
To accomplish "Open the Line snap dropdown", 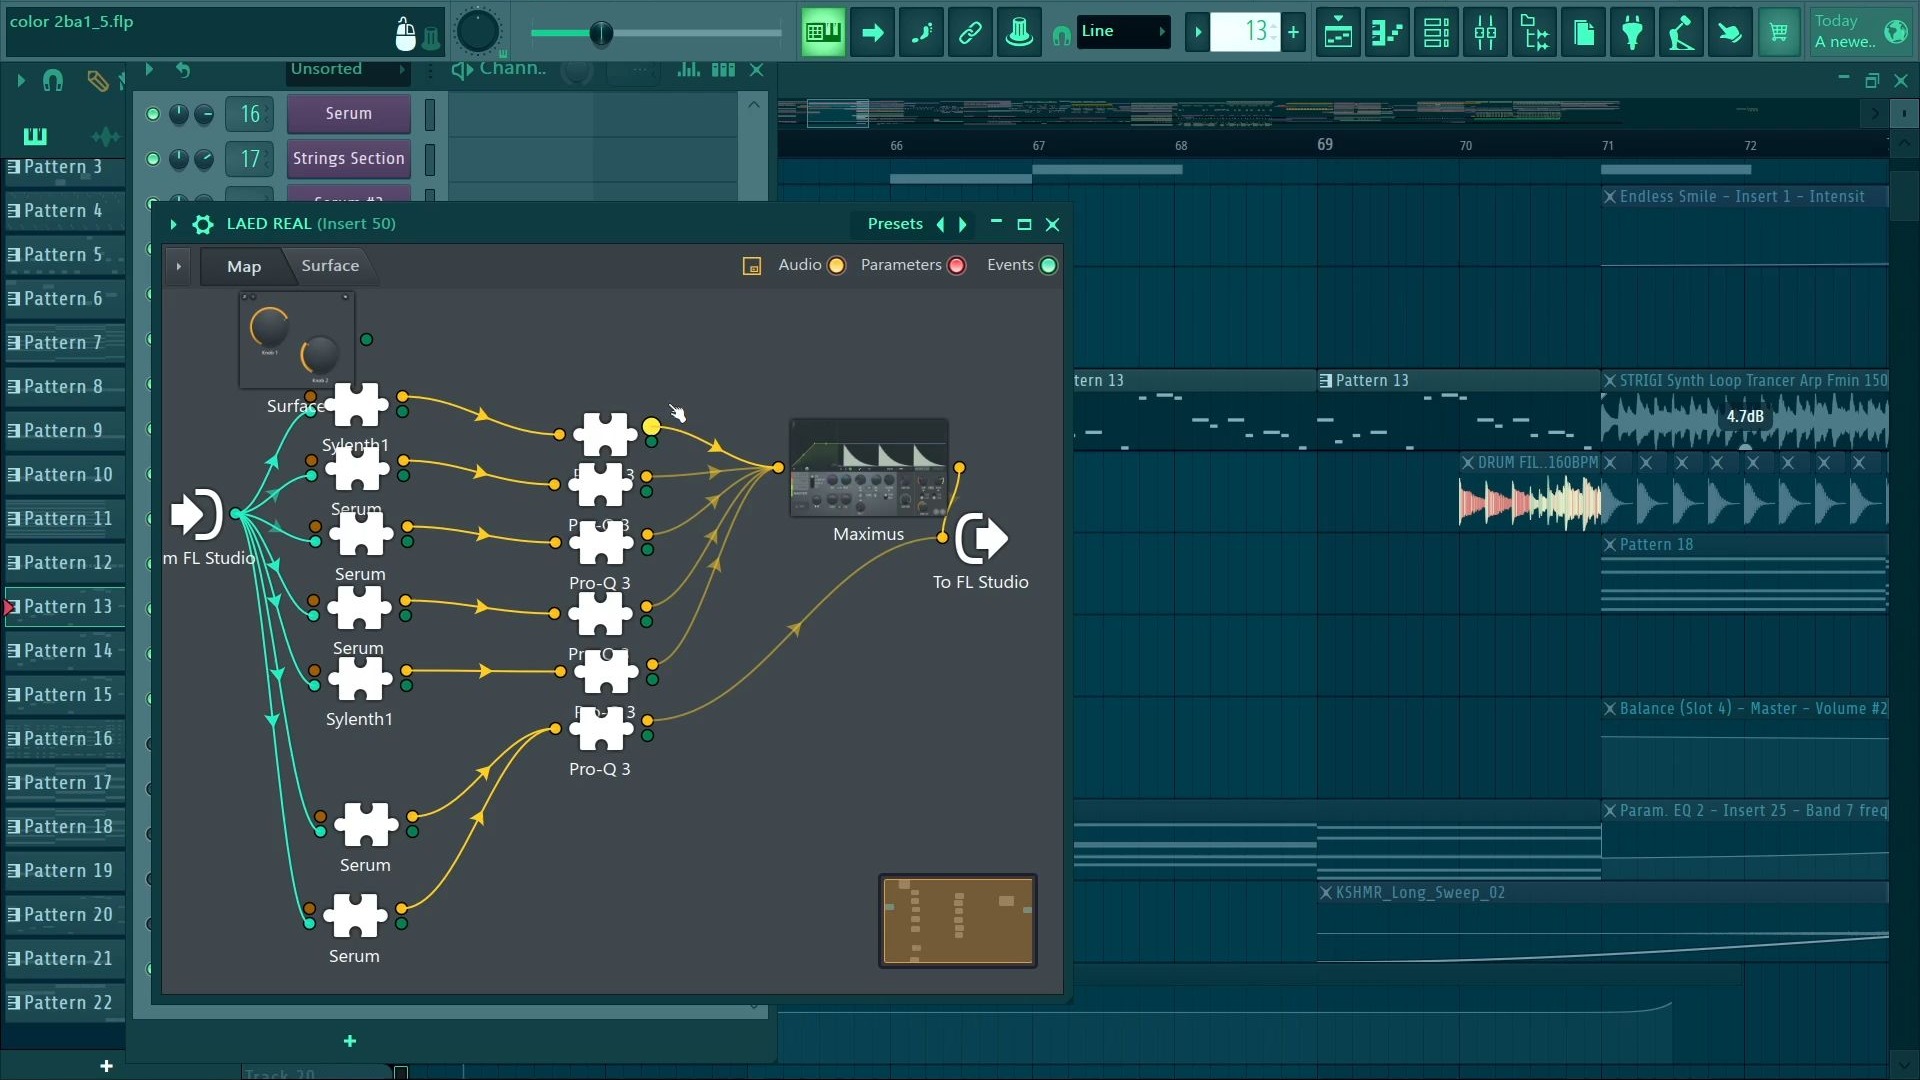I will pos(1124,31).
